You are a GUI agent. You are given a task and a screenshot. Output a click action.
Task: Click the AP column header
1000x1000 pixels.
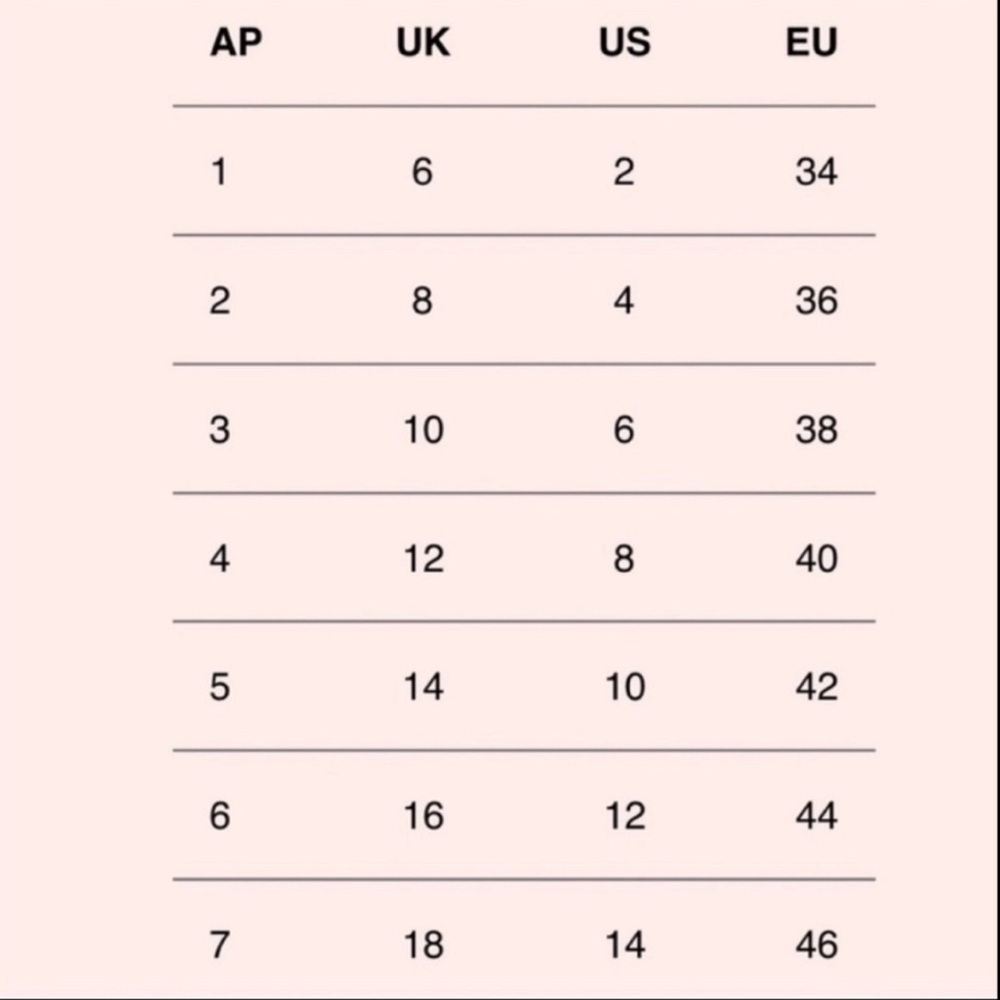[x=236, y=43]
